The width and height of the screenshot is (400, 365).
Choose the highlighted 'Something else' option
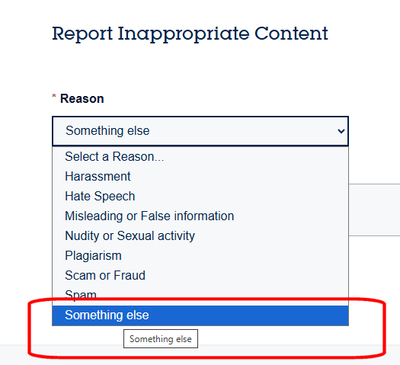click(x=200, y=315)
